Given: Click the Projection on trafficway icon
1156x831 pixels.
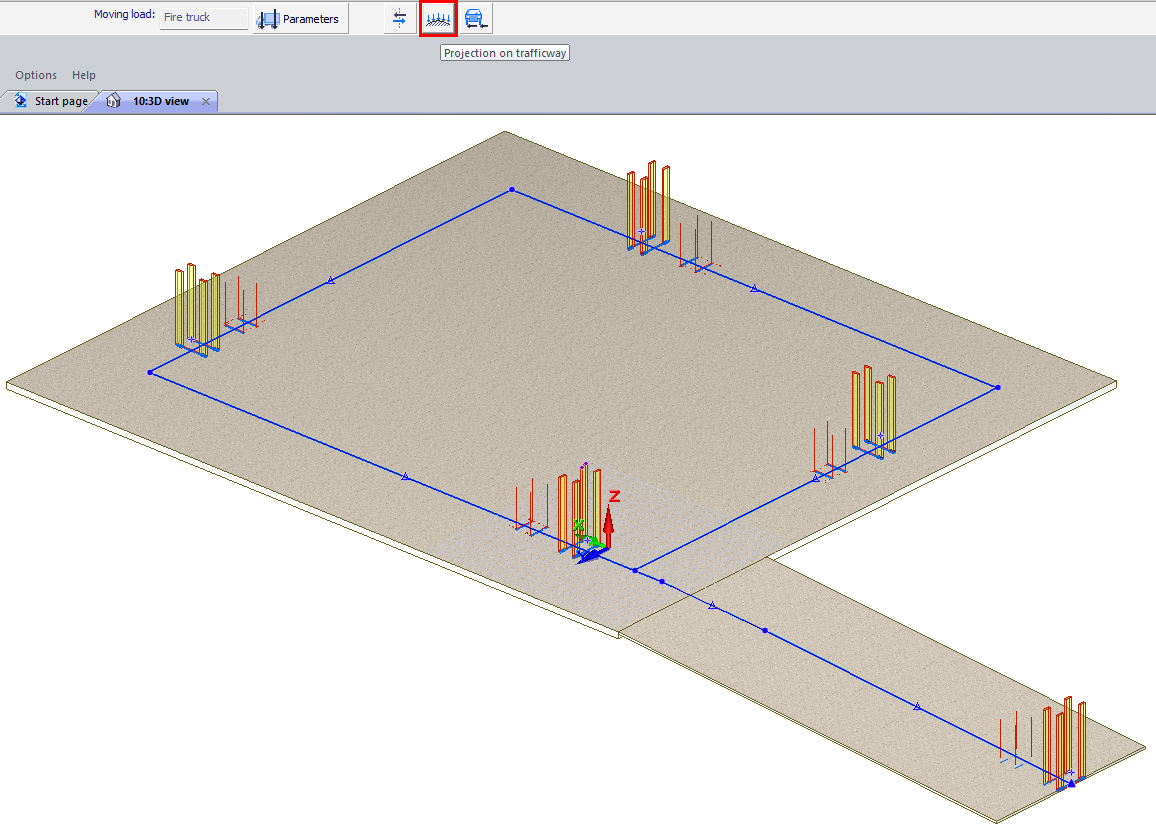Looking at the screenshot, I should 438,18.
